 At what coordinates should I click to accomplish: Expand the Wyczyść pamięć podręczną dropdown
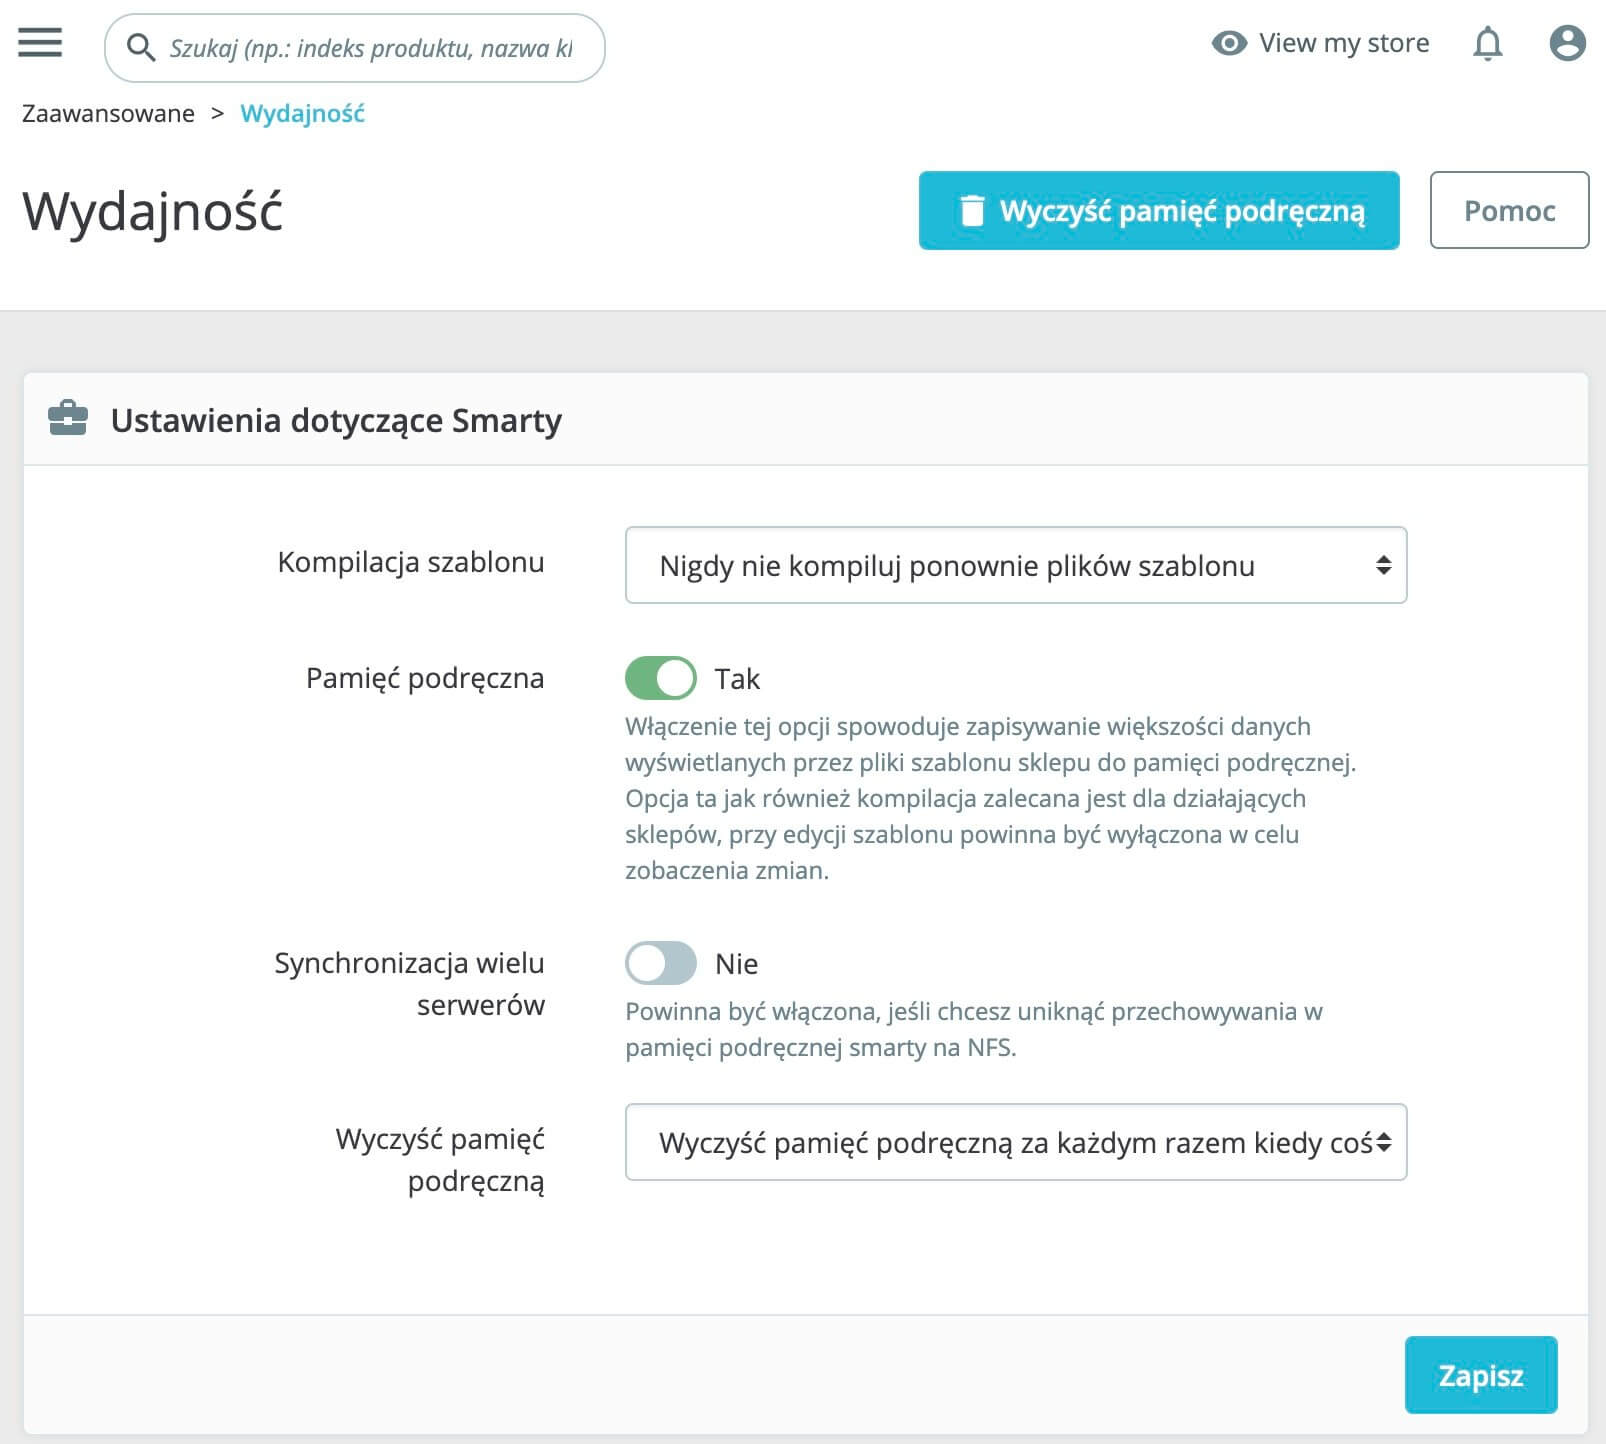point(1015,1142)
